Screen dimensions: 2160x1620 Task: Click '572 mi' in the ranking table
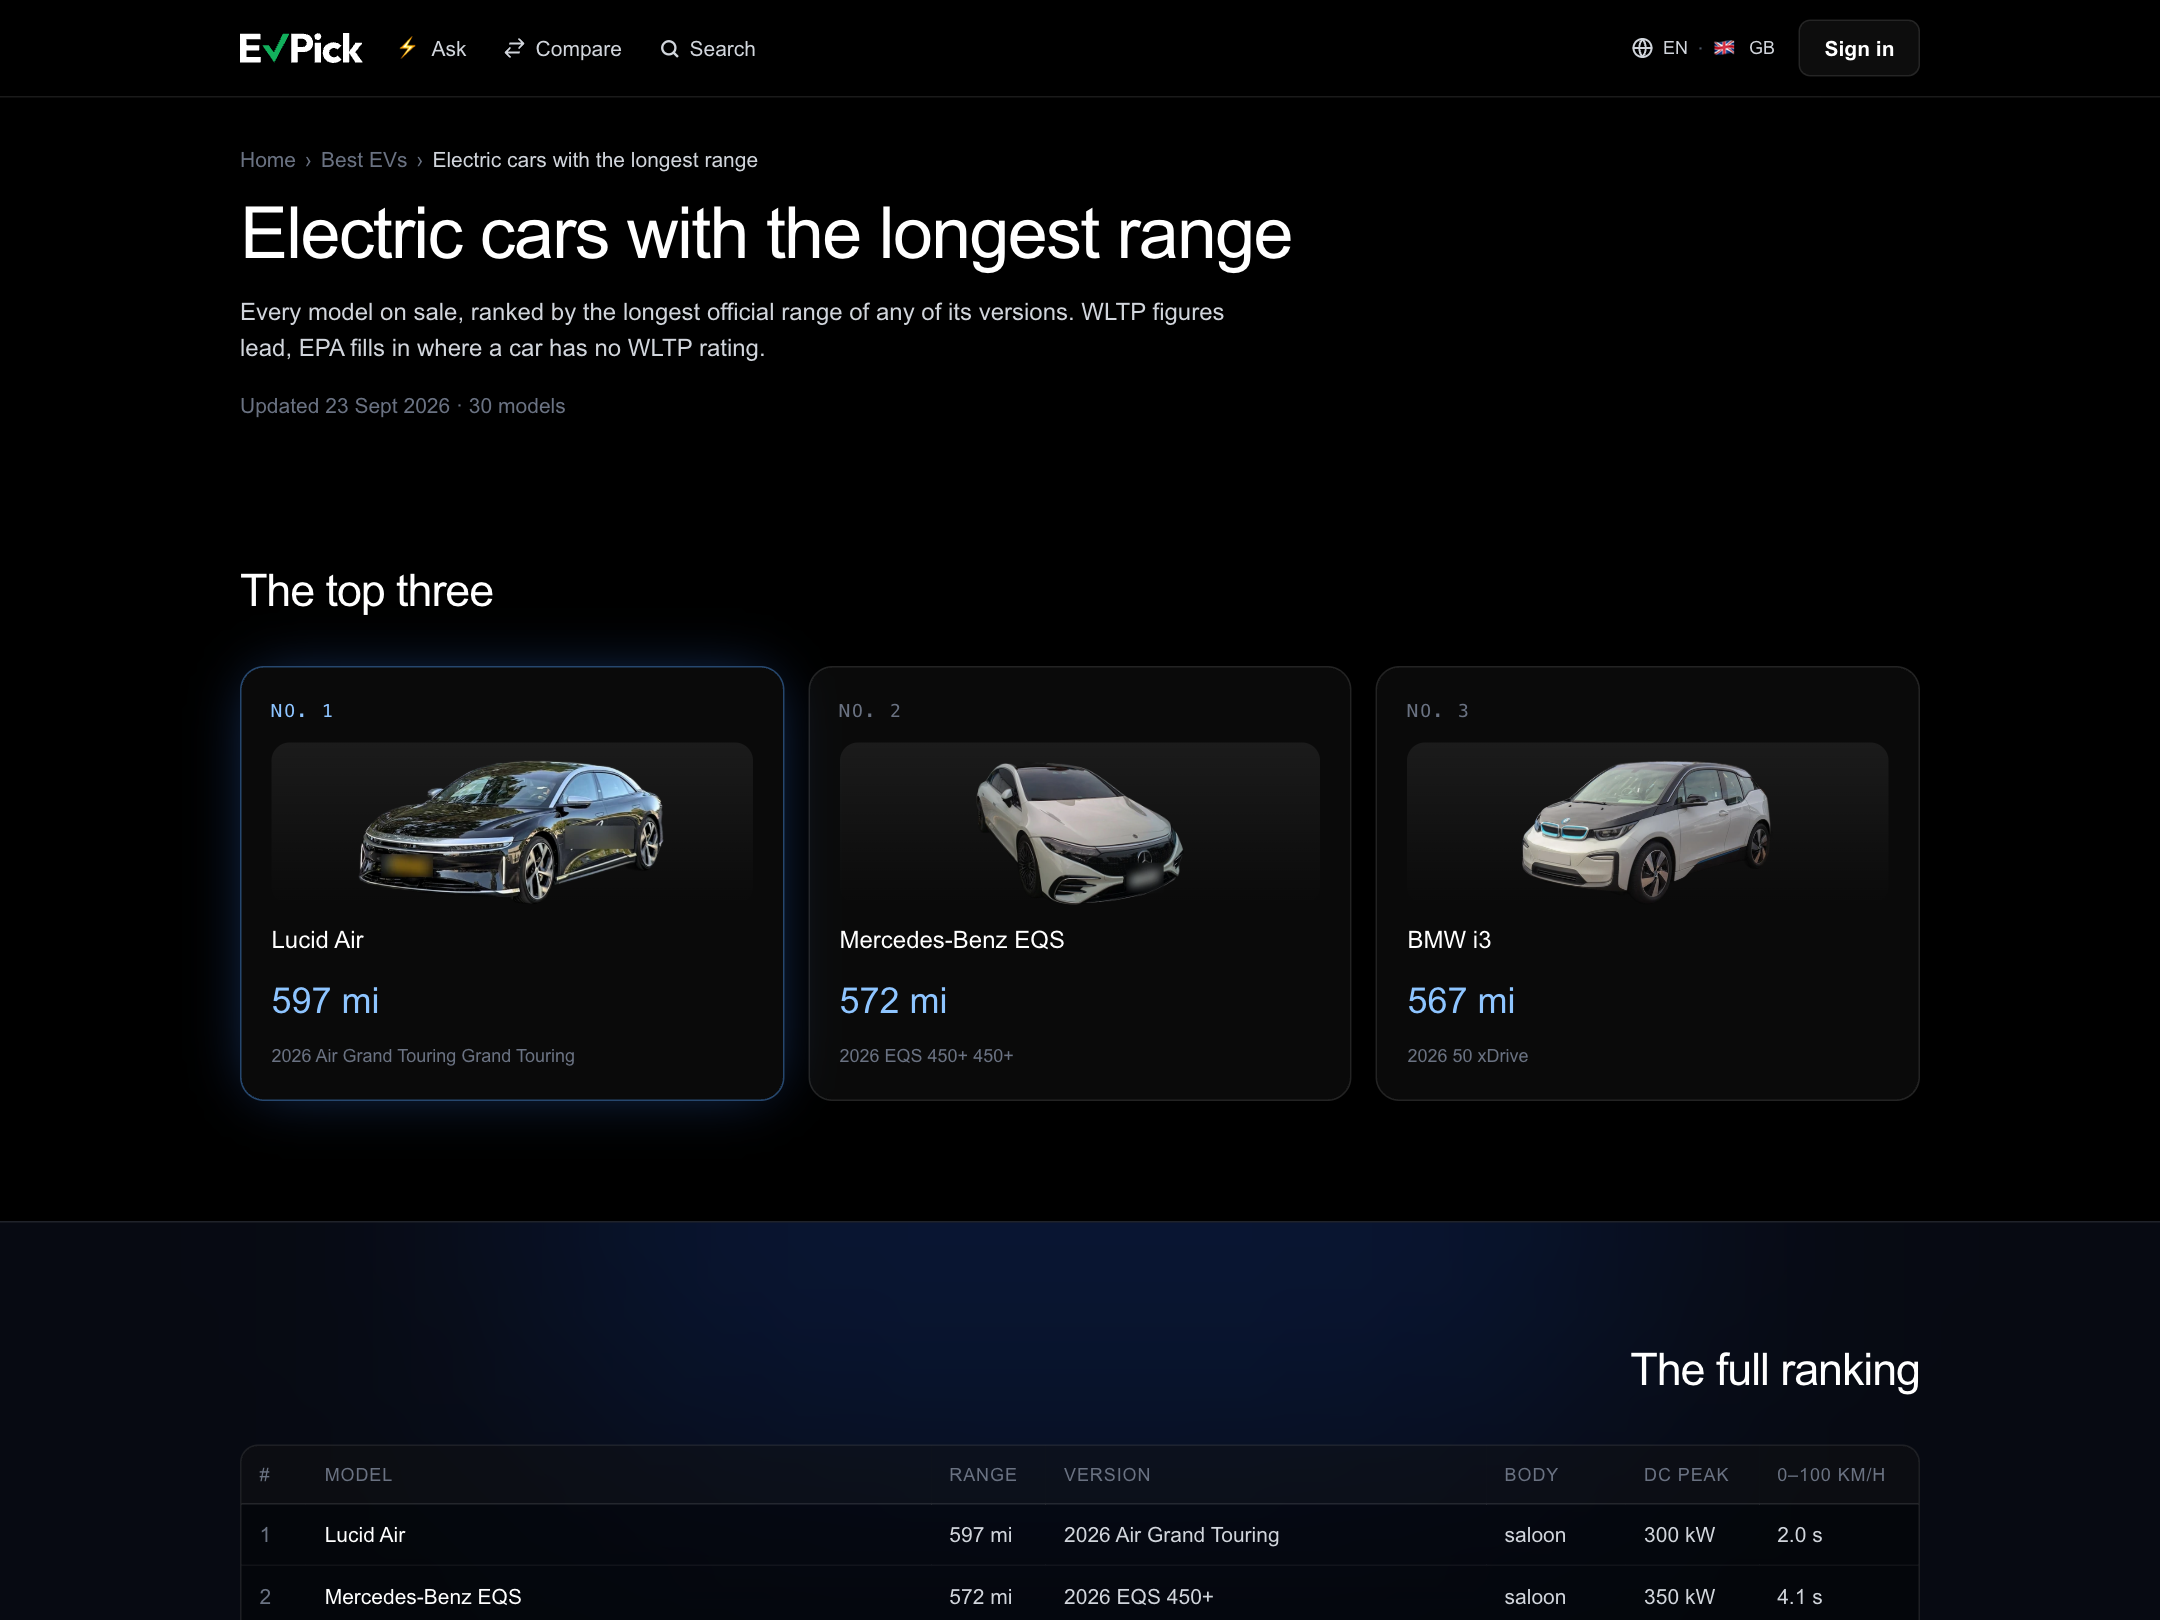(980, 1597)
